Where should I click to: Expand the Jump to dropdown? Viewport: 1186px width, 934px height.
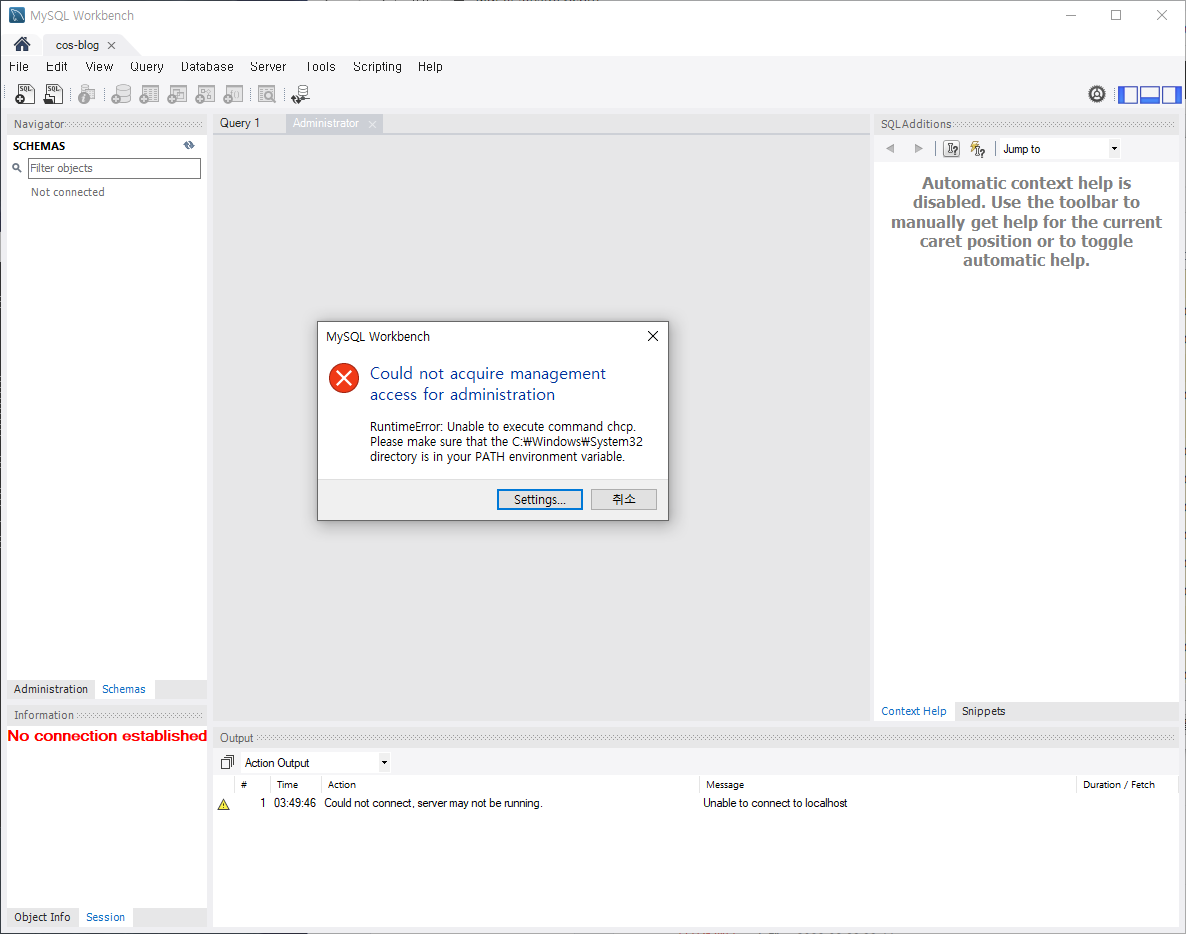(x=1113, y=149)
